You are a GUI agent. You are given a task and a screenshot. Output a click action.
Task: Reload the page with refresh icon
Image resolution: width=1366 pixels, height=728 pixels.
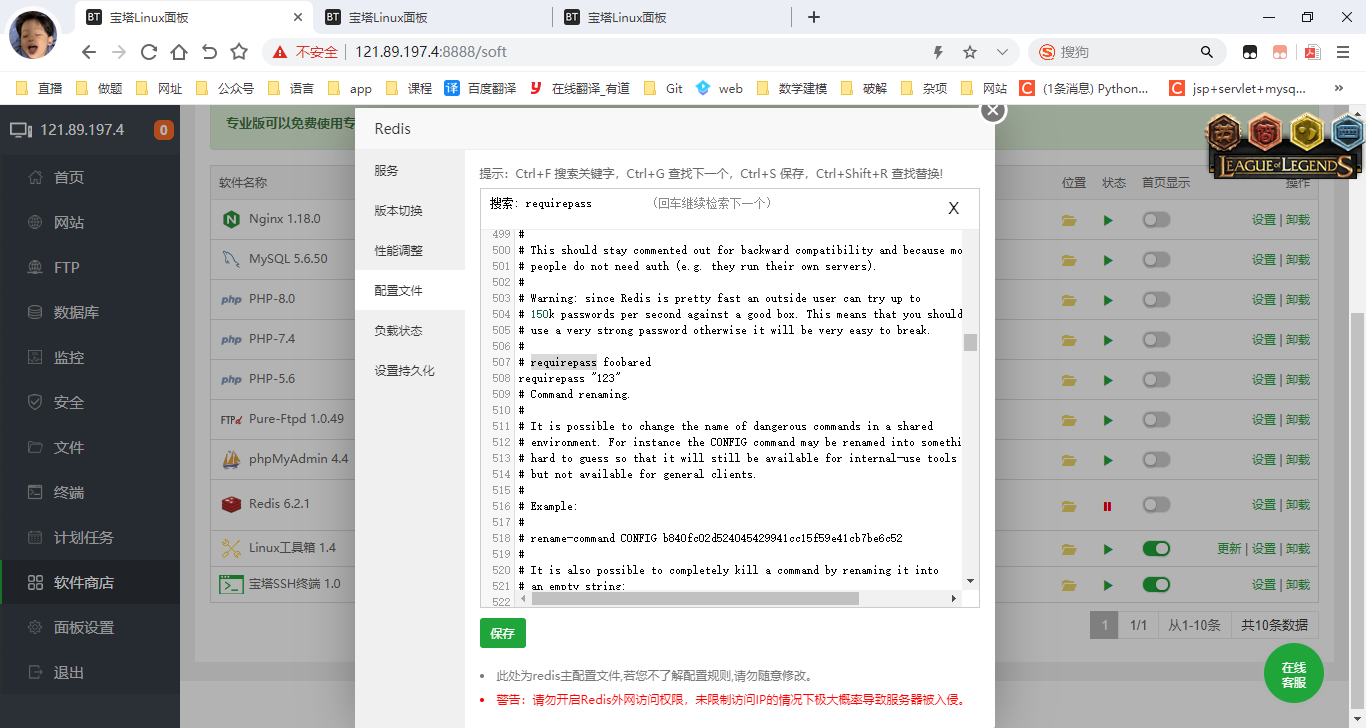tap(149, 52)
